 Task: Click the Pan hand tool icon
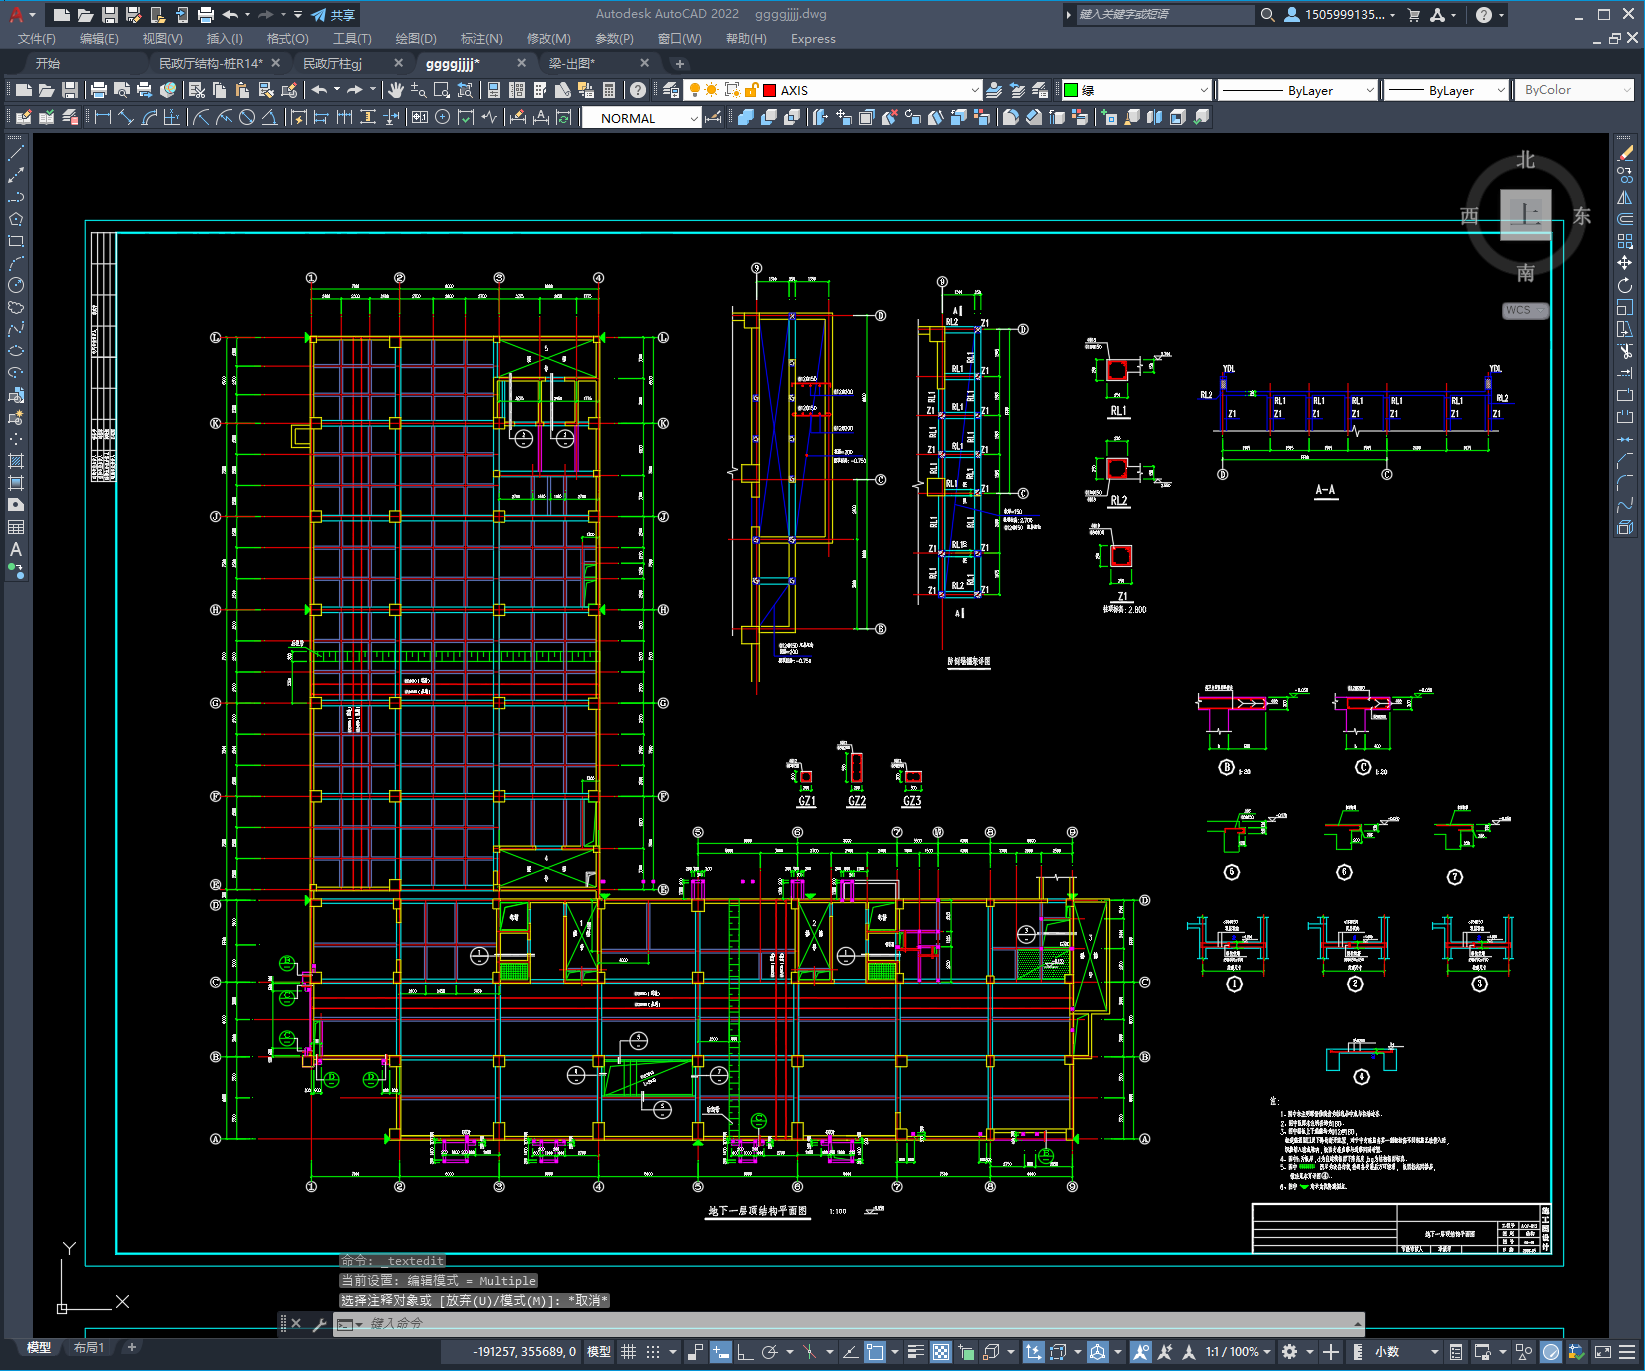pyautogui.click(x=396, y=90)
